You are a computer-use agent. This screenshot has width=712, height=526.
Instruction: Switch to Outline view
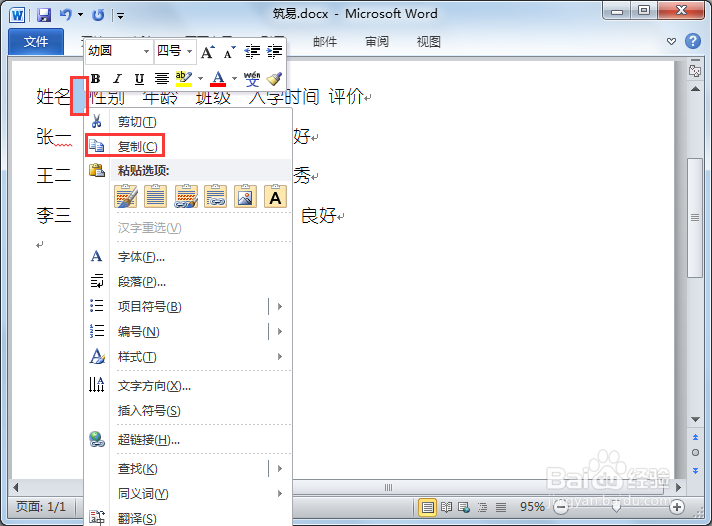pyautogui.click(x=482, y=507)
